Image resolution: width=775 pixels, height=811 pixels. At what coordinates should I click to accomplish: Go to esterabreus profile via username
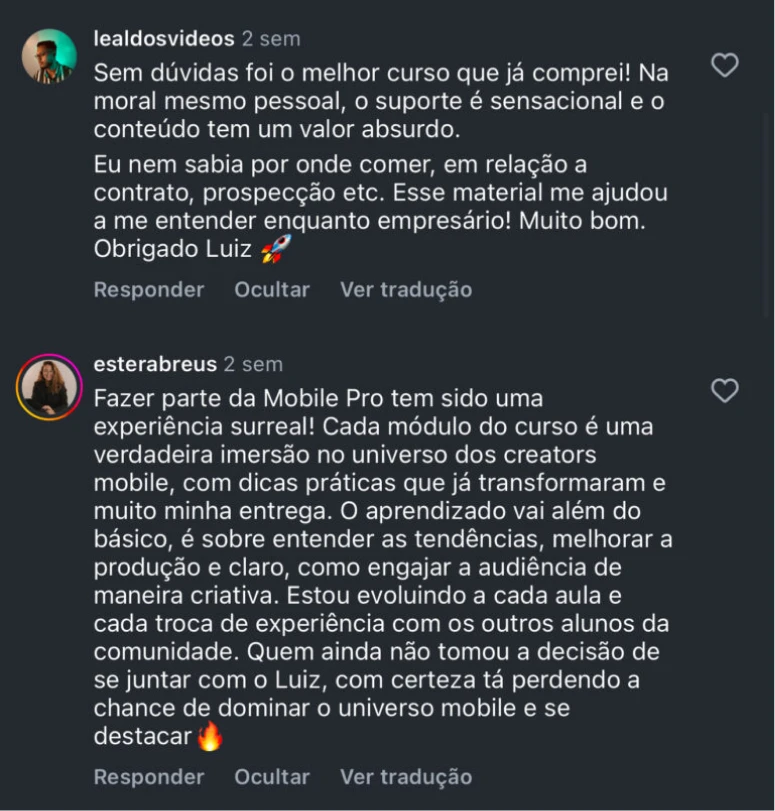155,364
